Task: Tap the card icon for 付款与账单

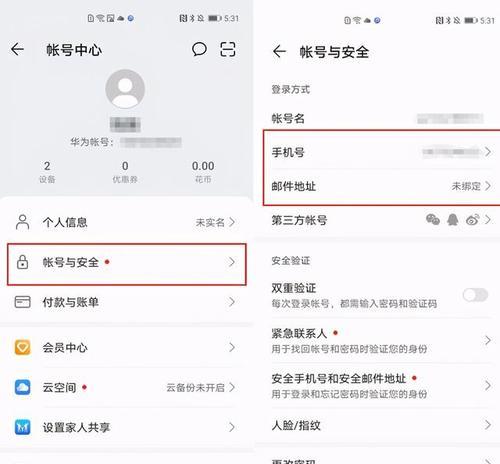Action: pos(23,302)
